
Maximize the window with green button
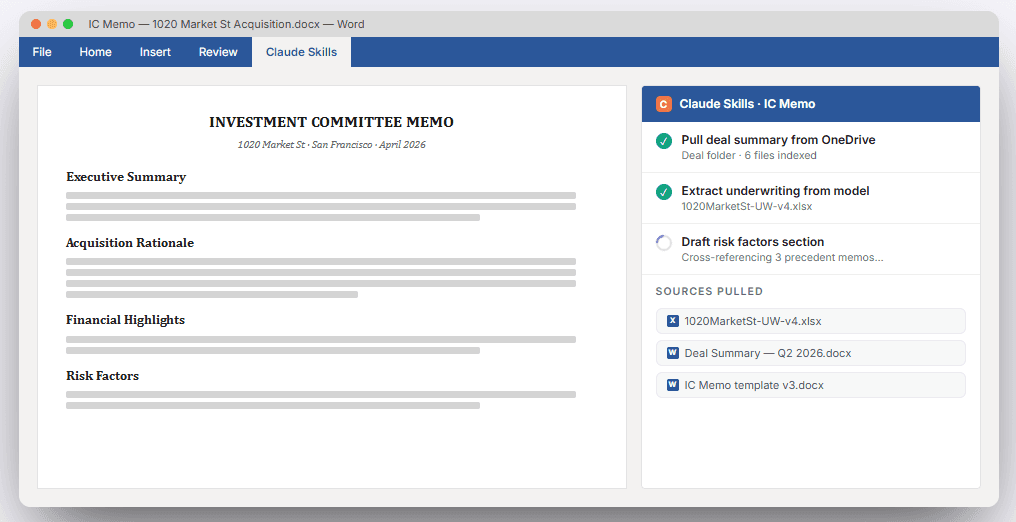(x=68, y=24)
